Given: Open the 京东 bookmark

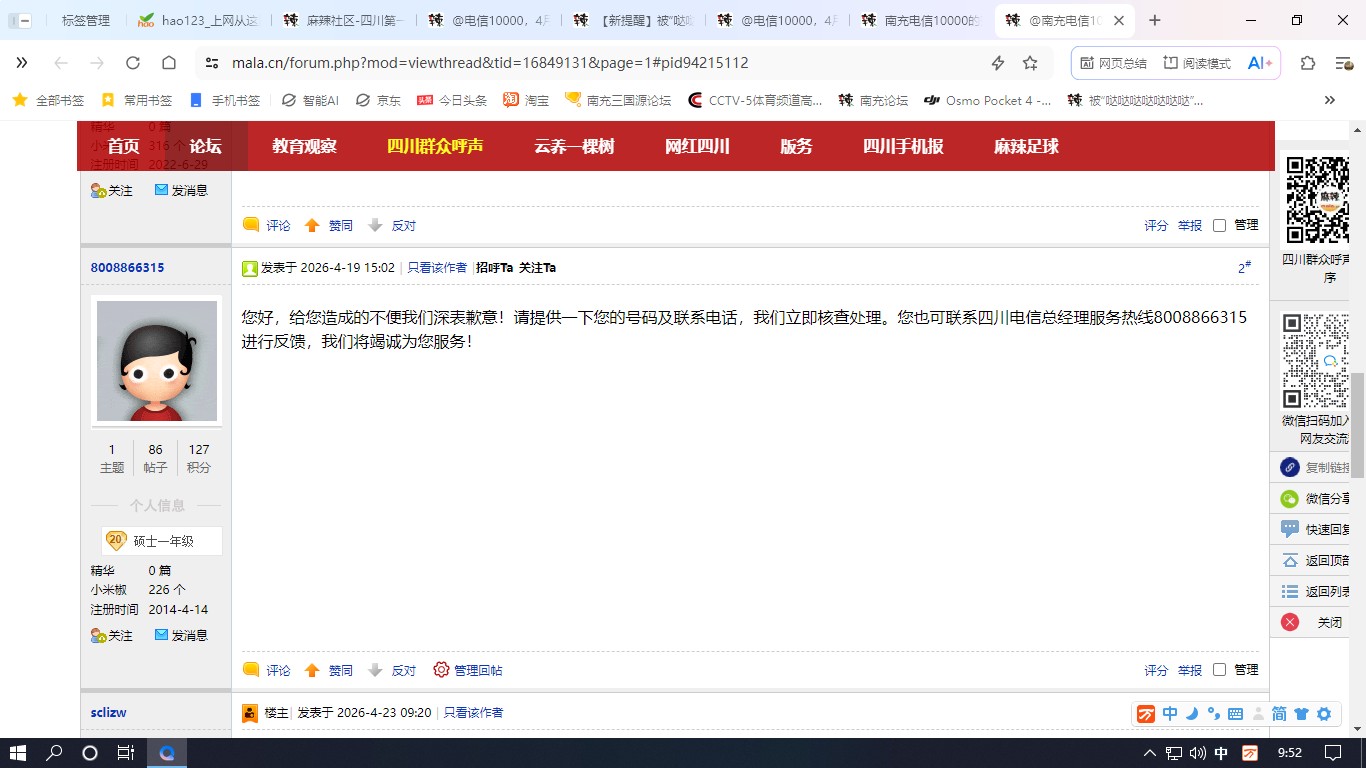Looking at the screenshot, I should (378, 100).
